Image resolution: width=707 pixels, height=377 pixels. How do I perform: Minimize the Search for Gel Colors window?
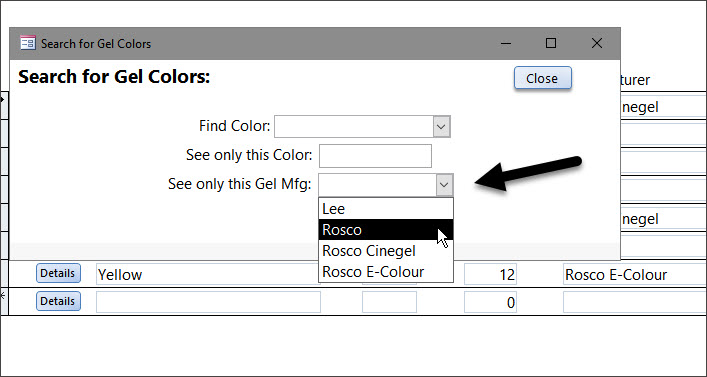tap(506, 43)
